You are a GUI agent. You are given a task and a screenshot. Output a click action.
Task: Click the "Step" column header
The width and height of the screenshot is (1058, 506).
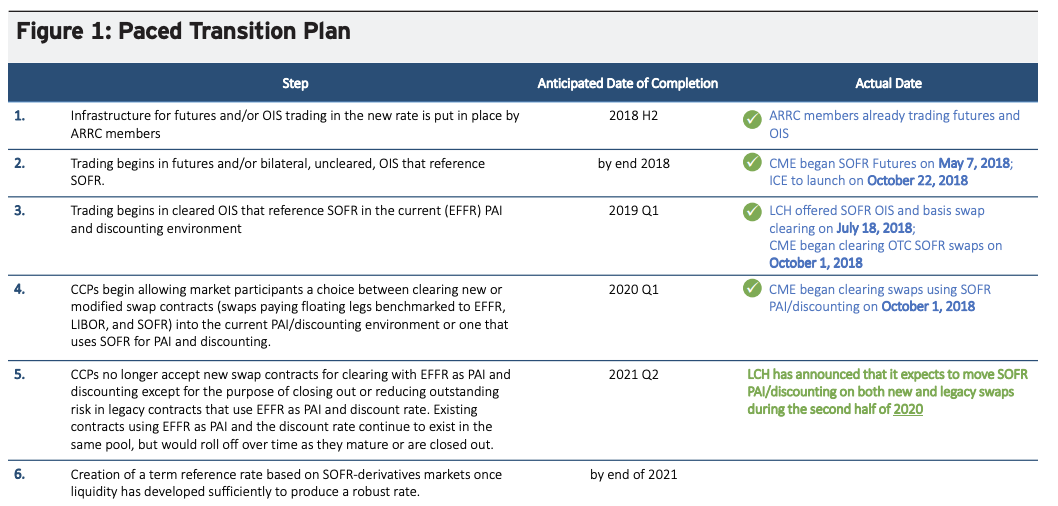tap(295, 83)
